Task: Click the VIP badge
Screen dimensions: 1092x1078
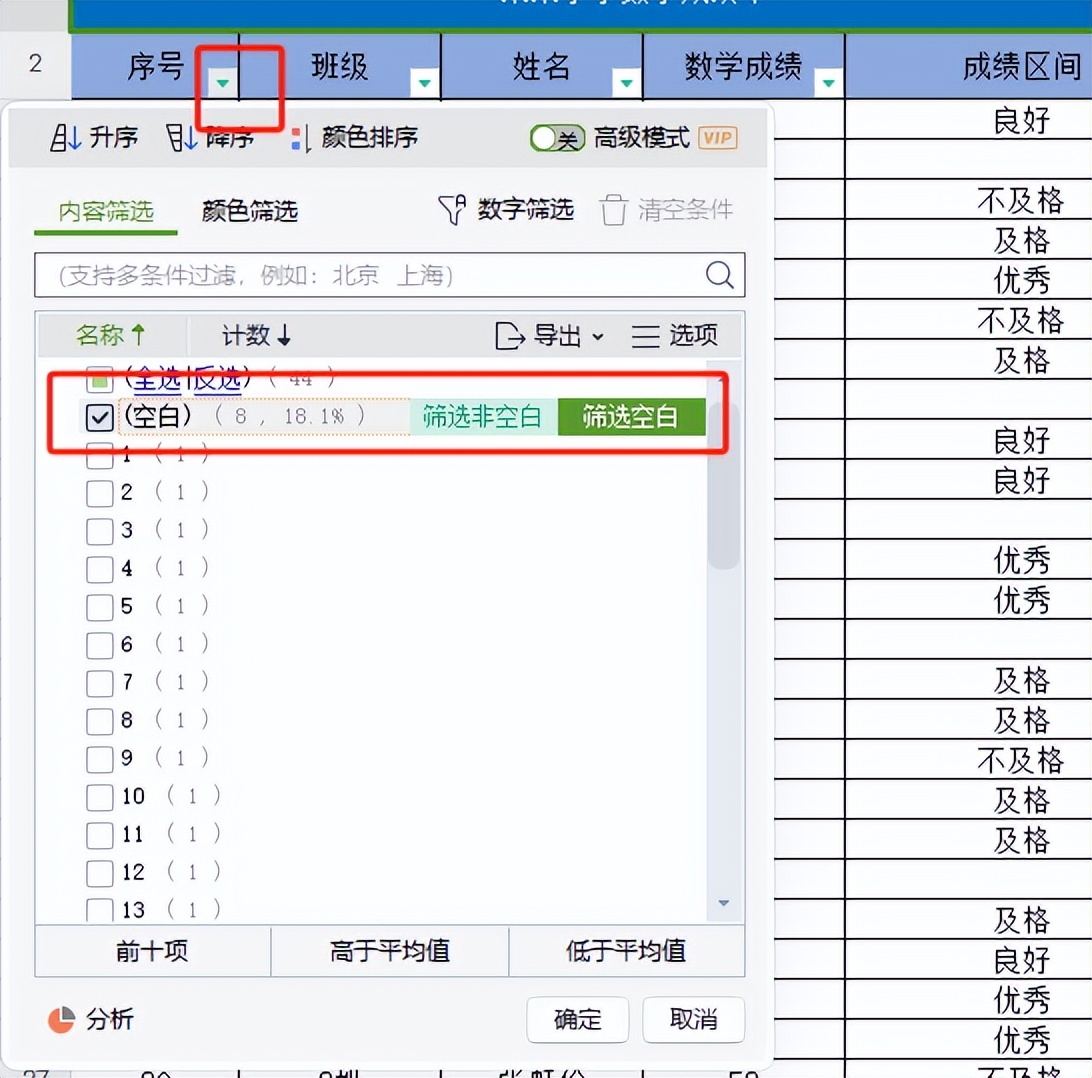Action: coord(717,137)
